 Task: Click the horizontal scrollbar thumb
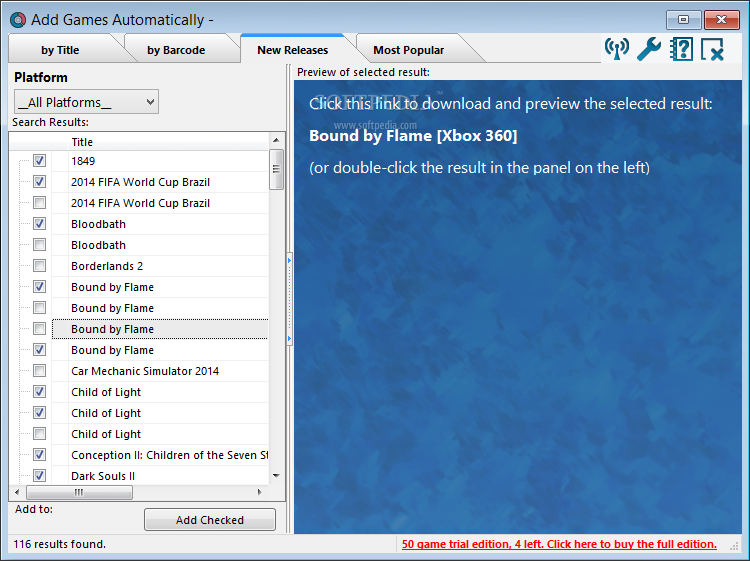(79, 492)
